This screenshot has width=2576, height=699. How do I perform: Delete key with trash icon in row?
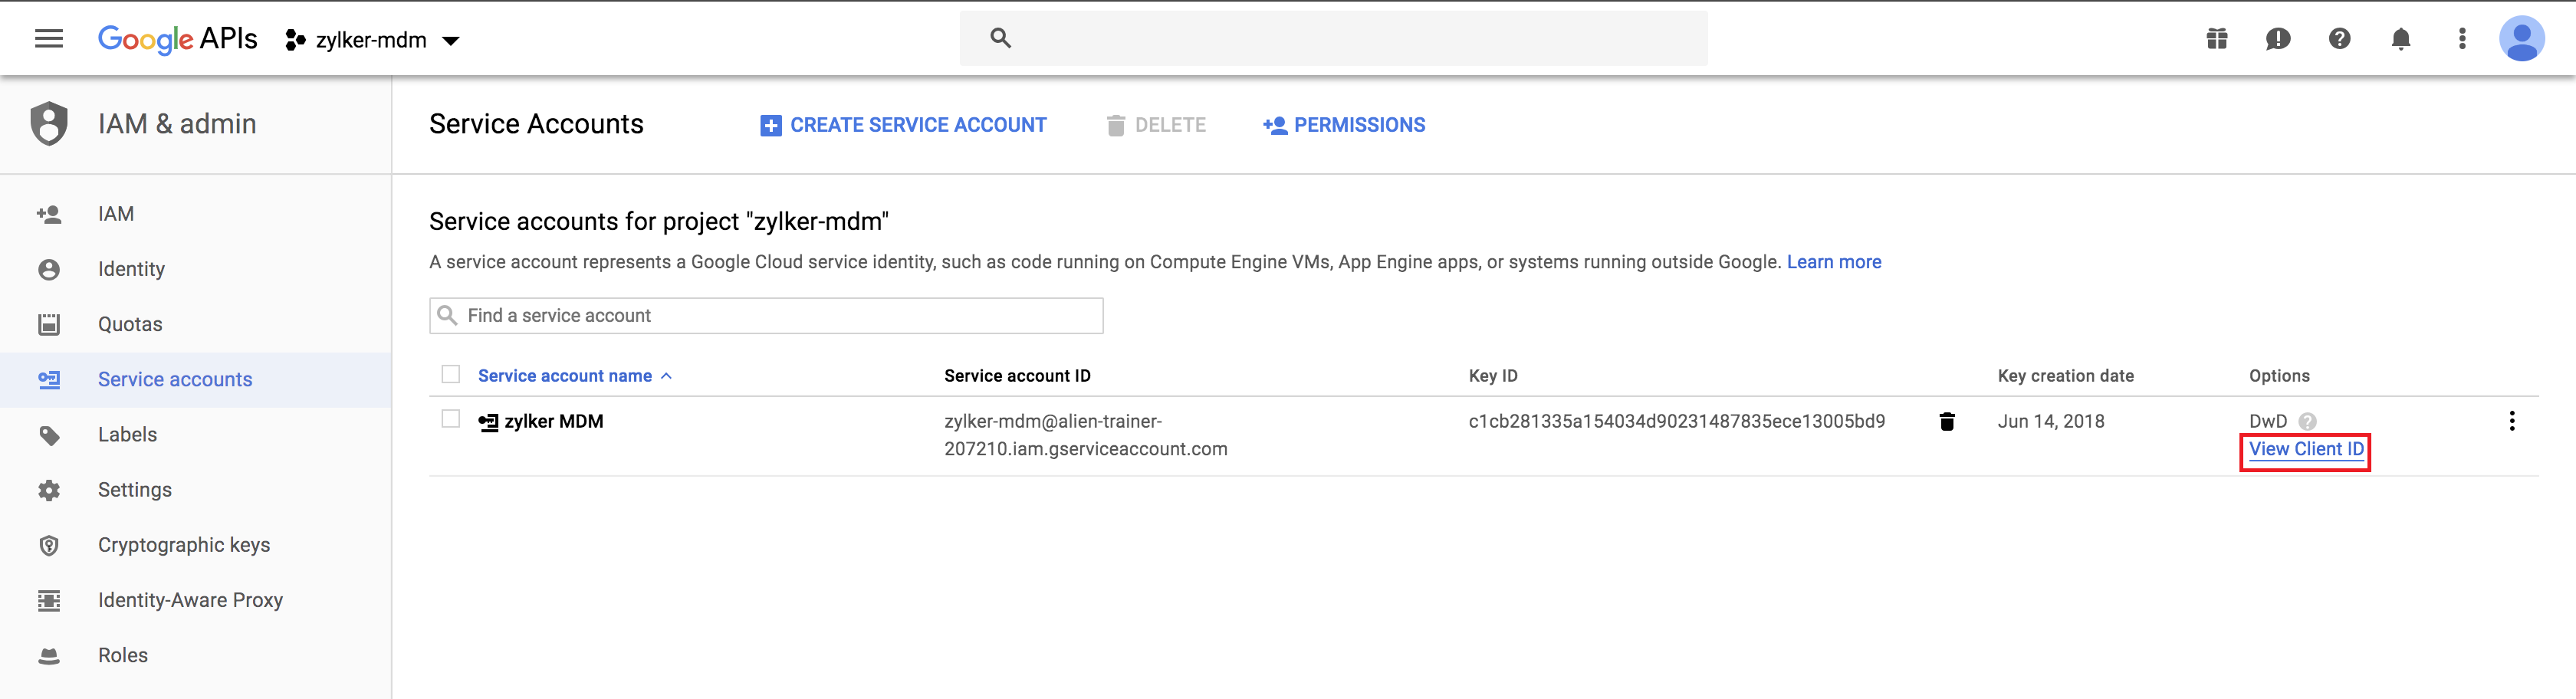point(1946,422)
